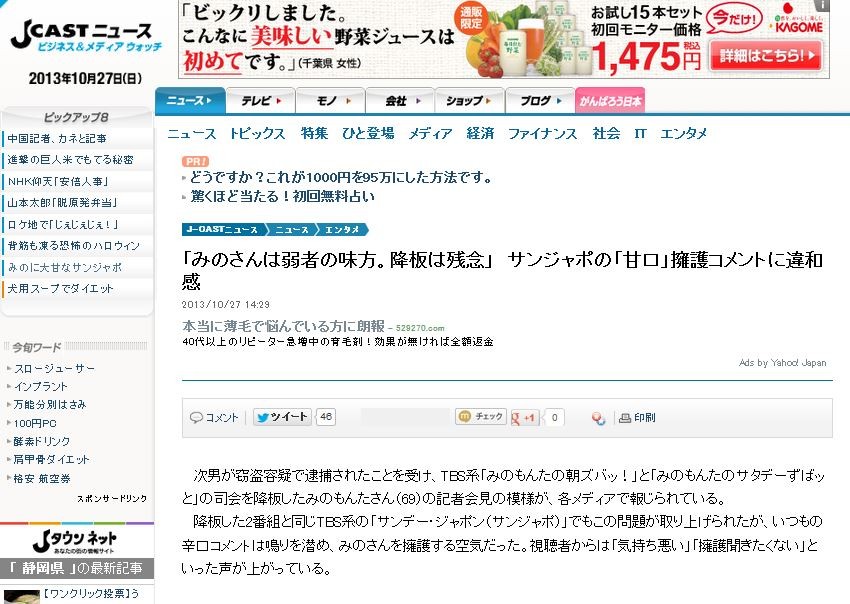850x604 pixels.
Task: Click the bookmark globe icon beside 印刷
Action: [x=598, y=418]
